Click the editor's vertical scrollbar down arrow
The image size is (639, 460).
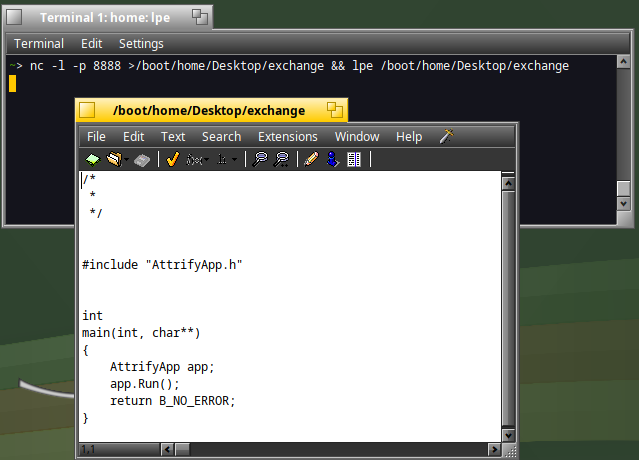coord(508,436)
